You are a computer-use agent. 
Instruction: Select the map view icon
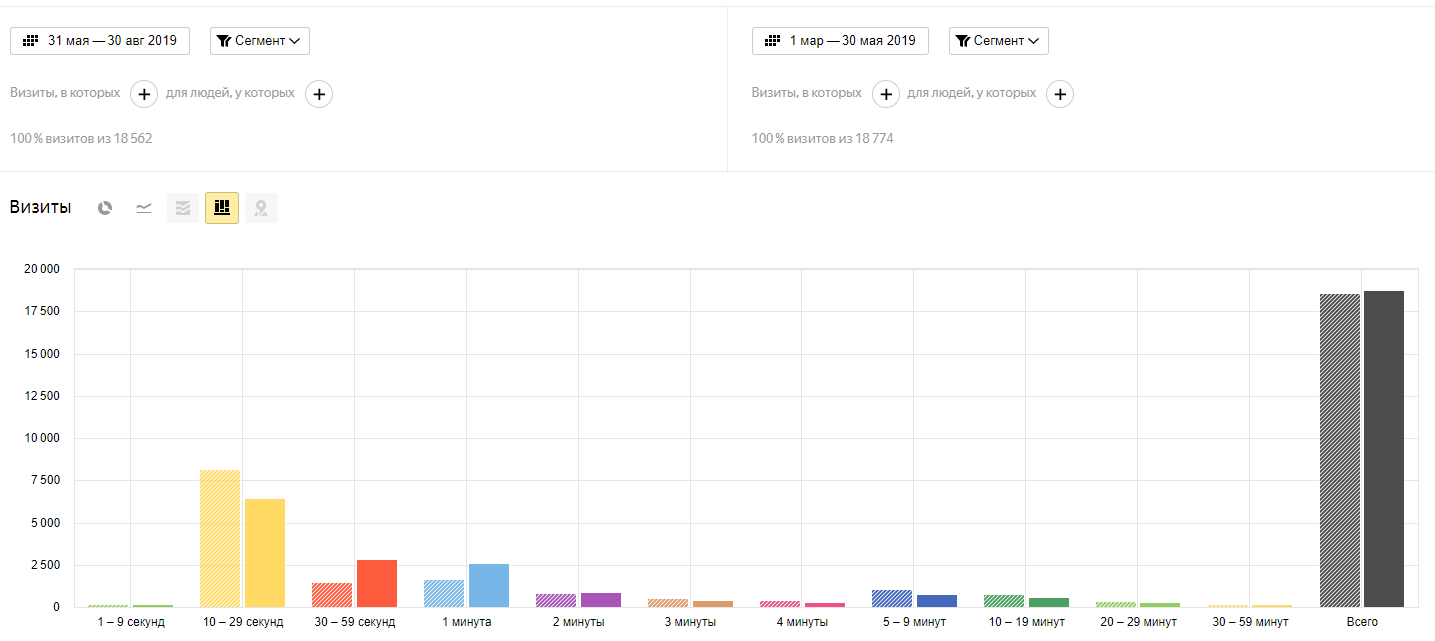coord(261,208)
